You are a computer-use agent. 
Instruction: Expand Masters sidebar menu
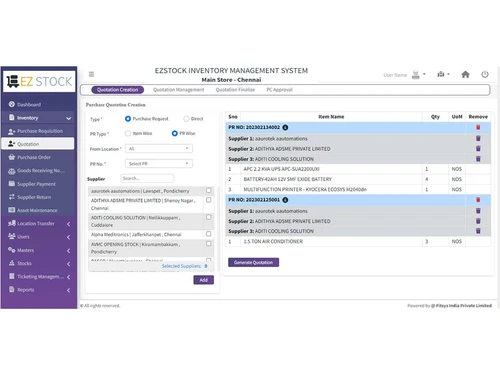[x=68, y=250]
